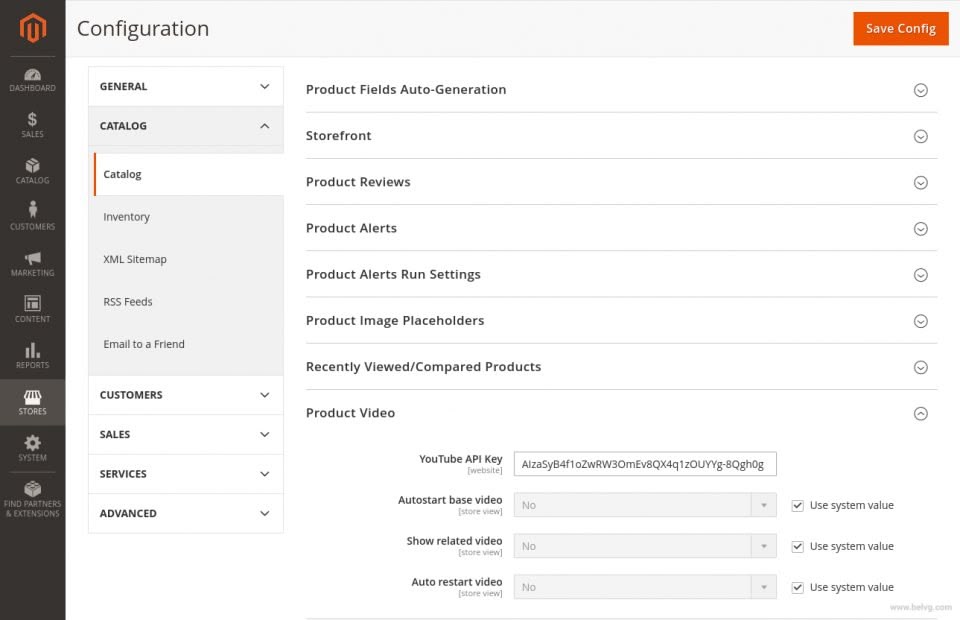Select the YouTube API Key field
Screen dimensions: 960x620
[x=644, y=463]
